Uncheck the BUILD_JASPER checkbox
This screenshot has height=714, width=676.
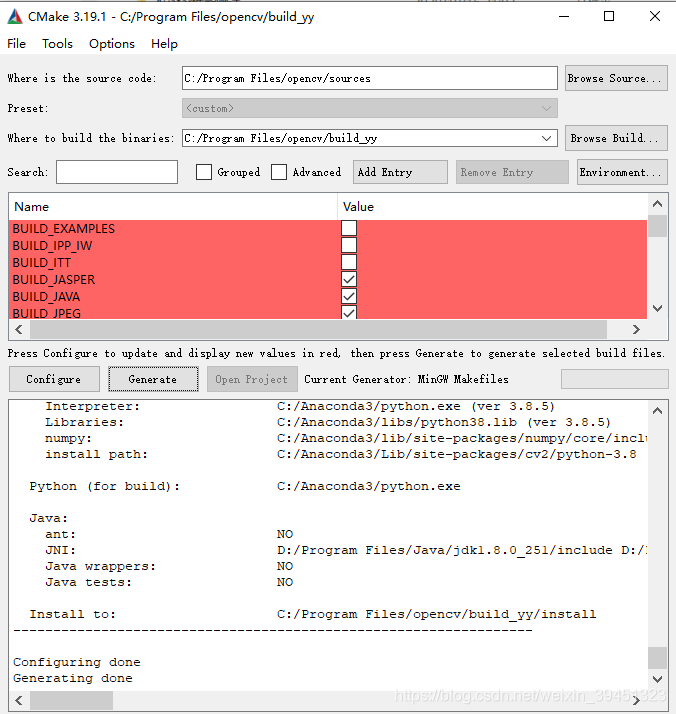coord(349,279)
